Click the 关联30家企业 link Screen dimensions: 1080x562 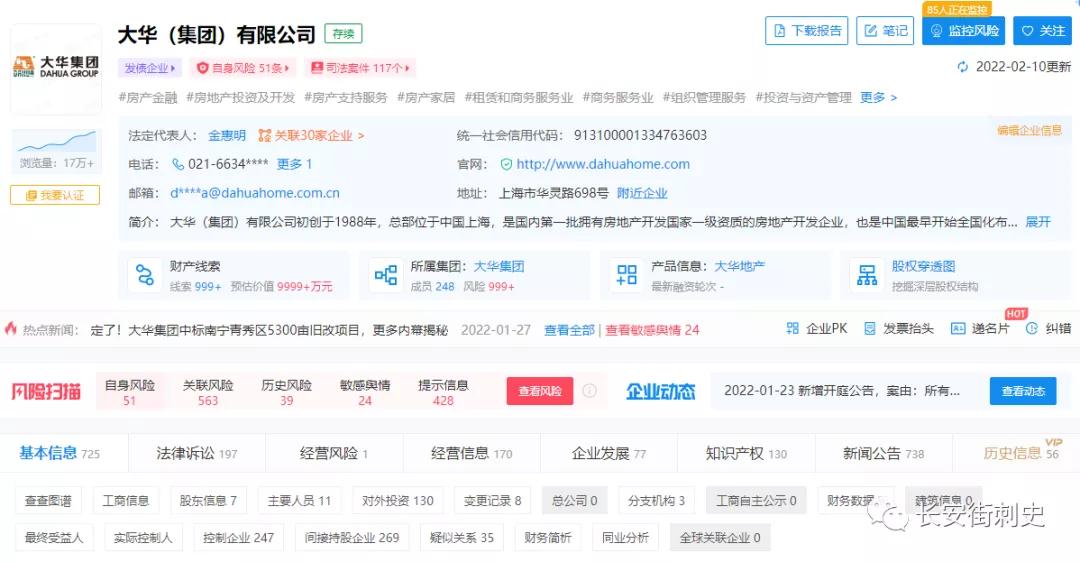tap(311, 136)
